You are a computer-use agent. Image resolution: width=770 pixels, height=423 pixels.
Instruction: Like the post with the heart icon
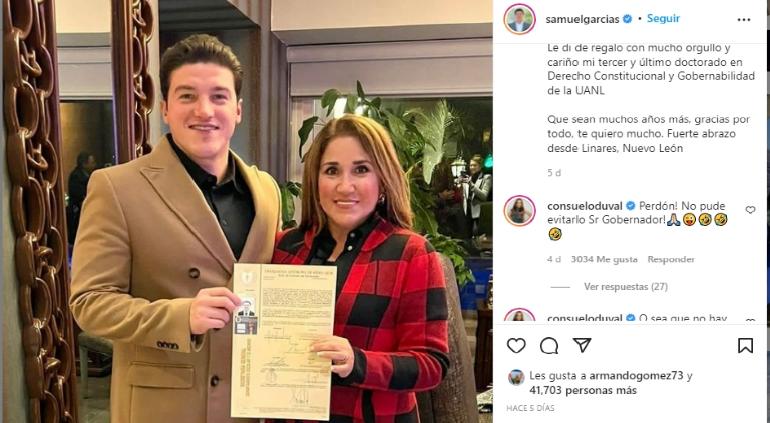(516, 346)
